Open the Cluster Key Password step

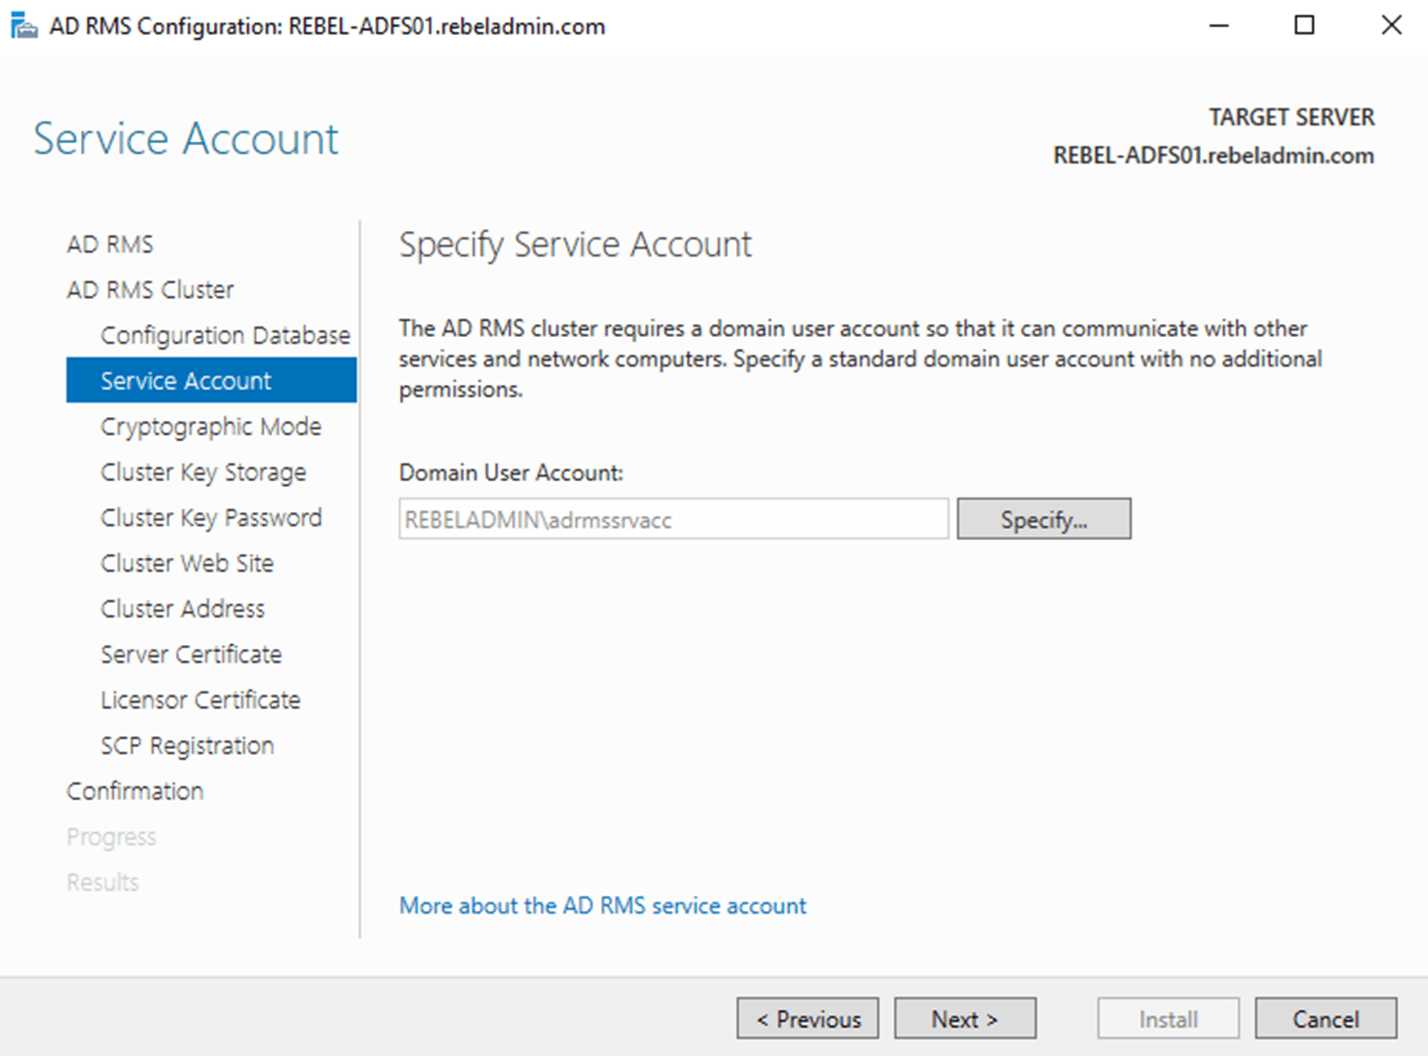(x=211, y=517)
